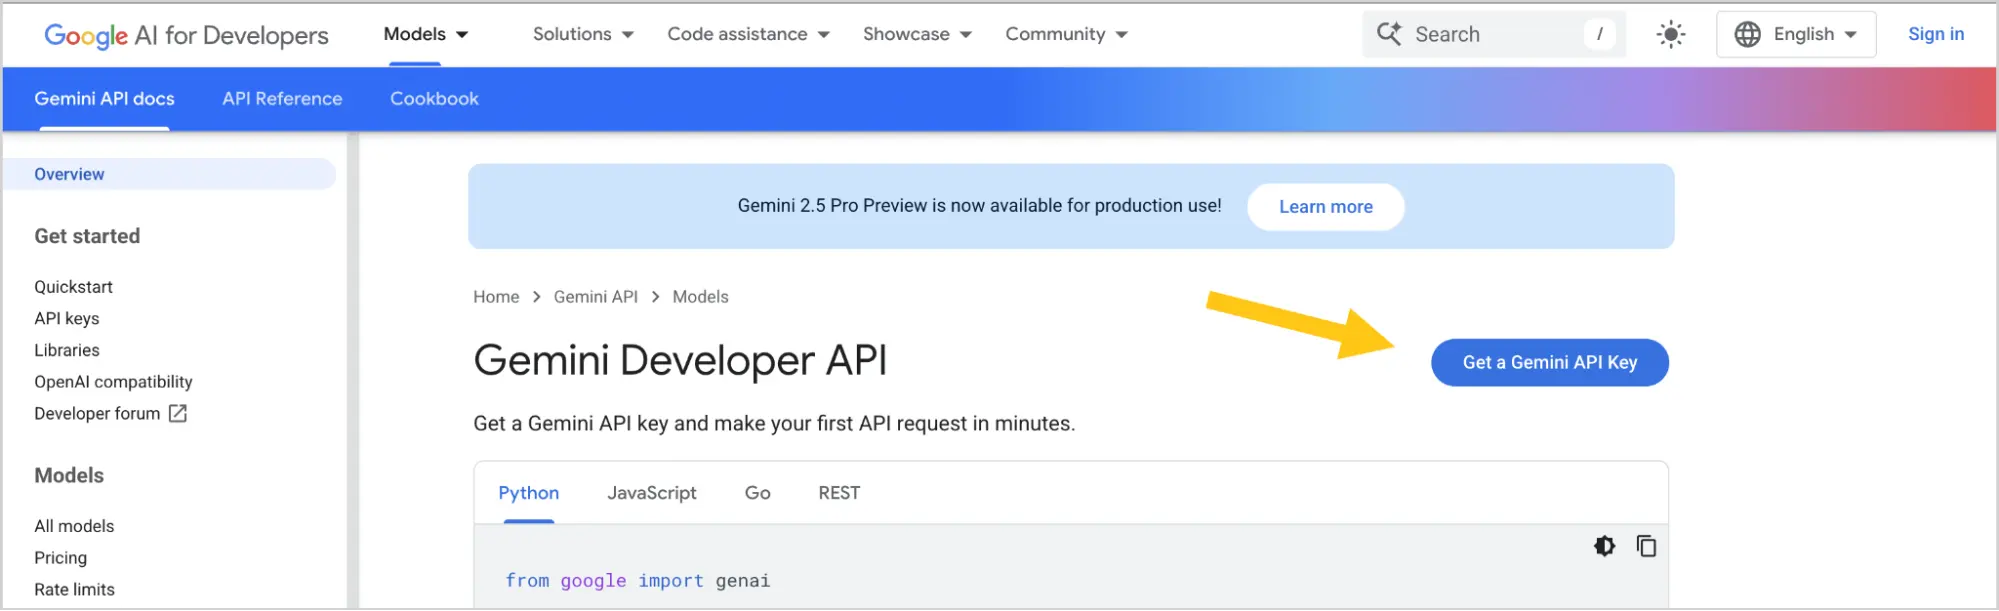
Task: Click into the Search field
Action: [1493, 35]
